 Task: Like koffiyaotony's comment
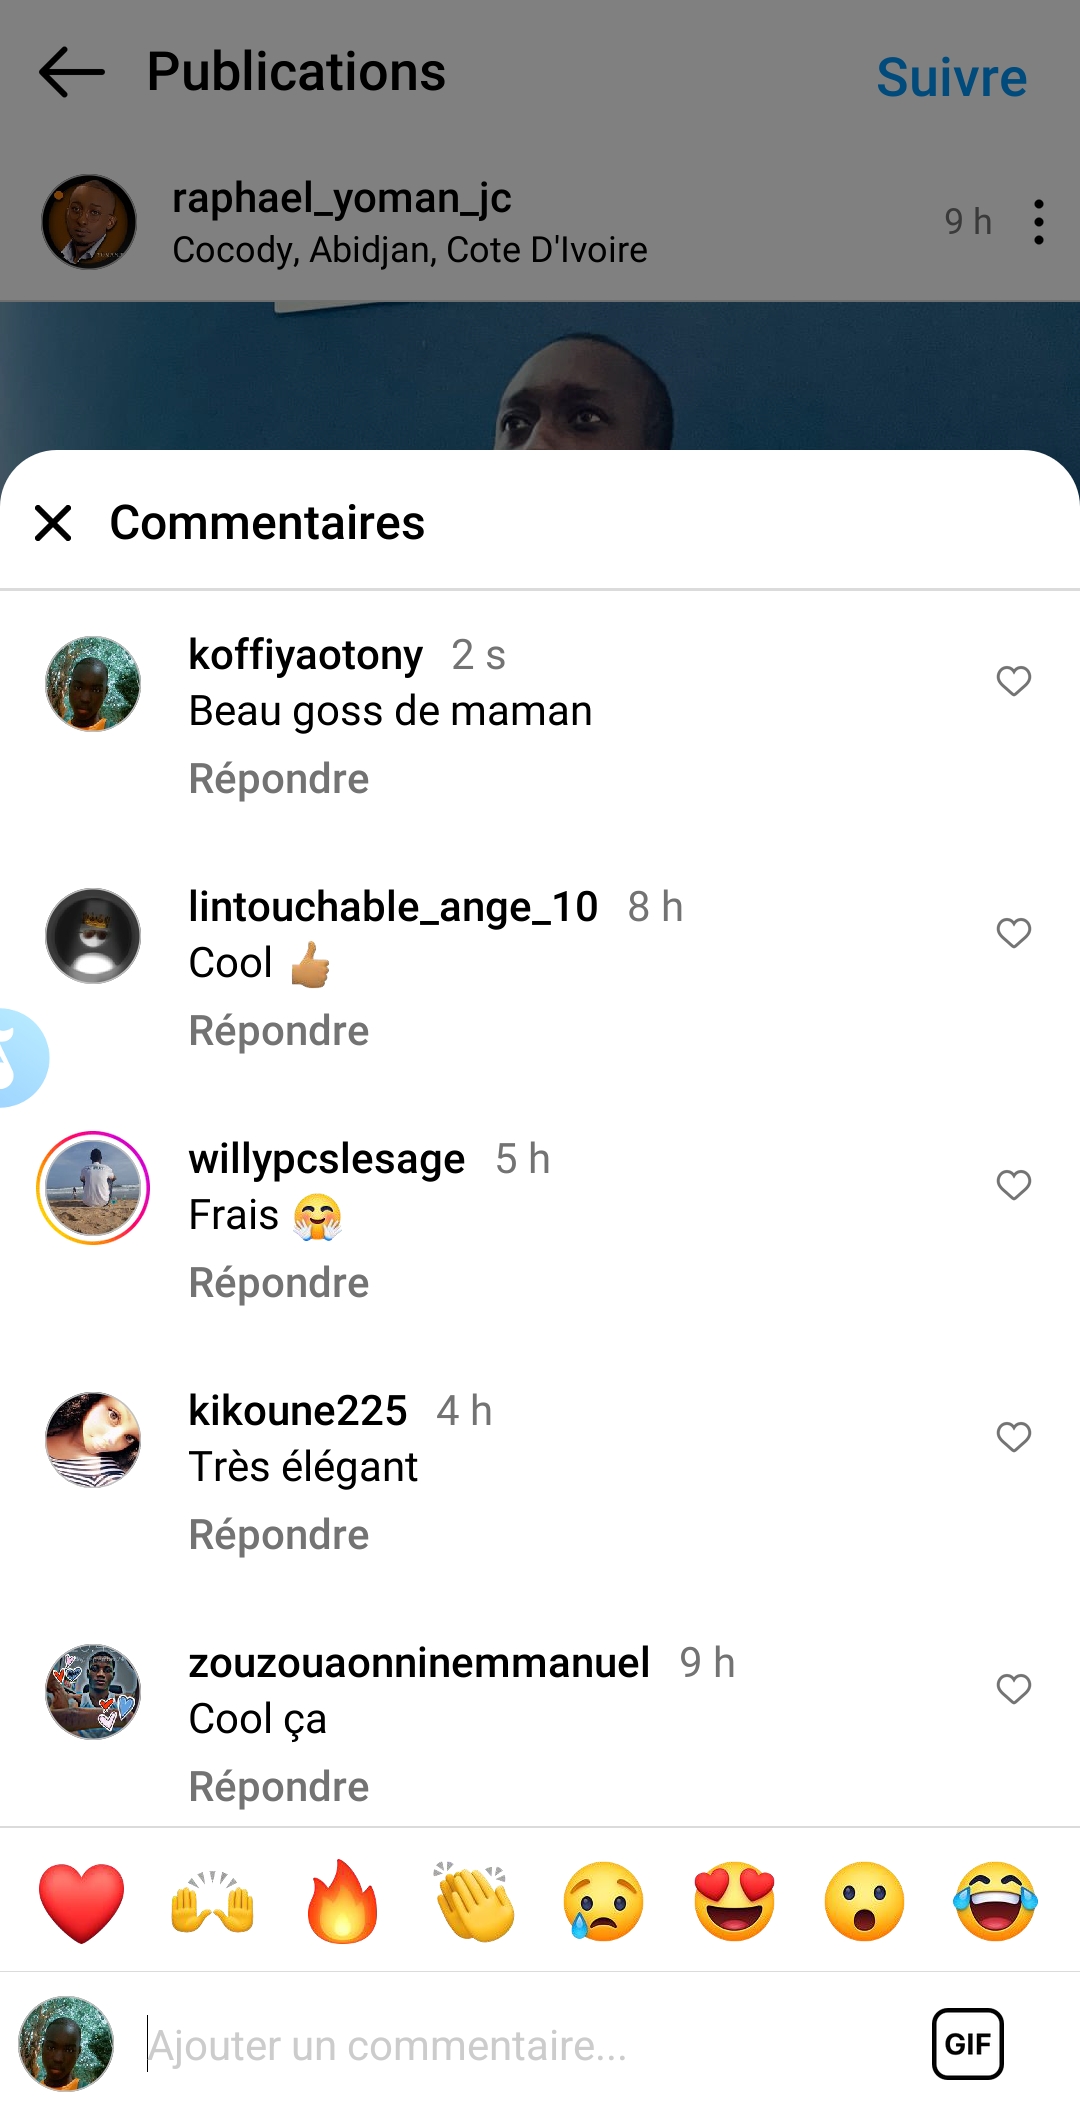tap(1013, 681)
